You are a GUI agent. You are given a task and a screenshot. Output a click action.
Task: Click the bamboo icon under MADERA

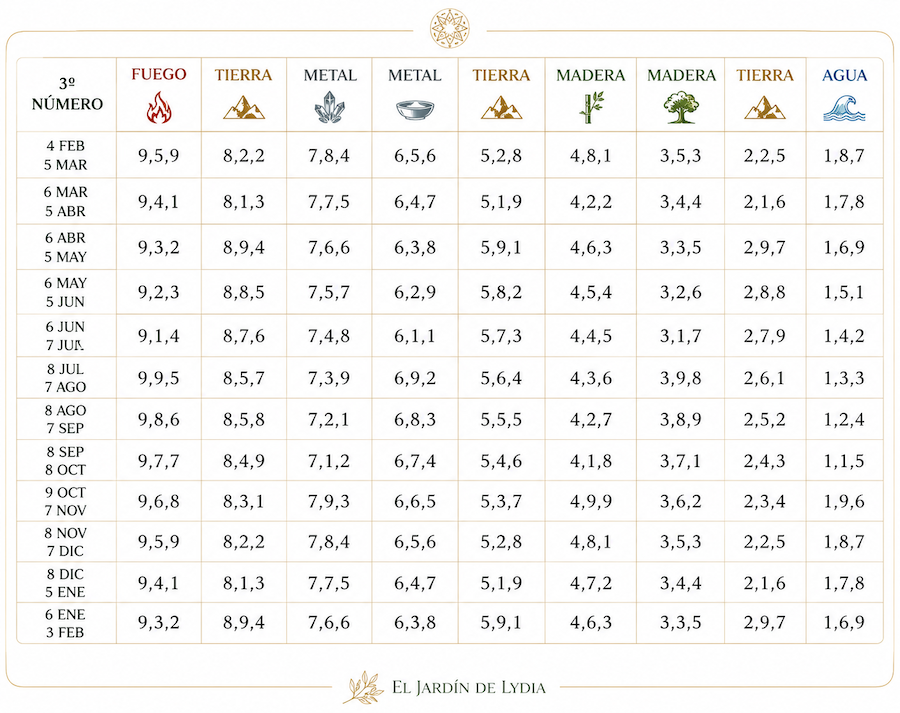591,107
